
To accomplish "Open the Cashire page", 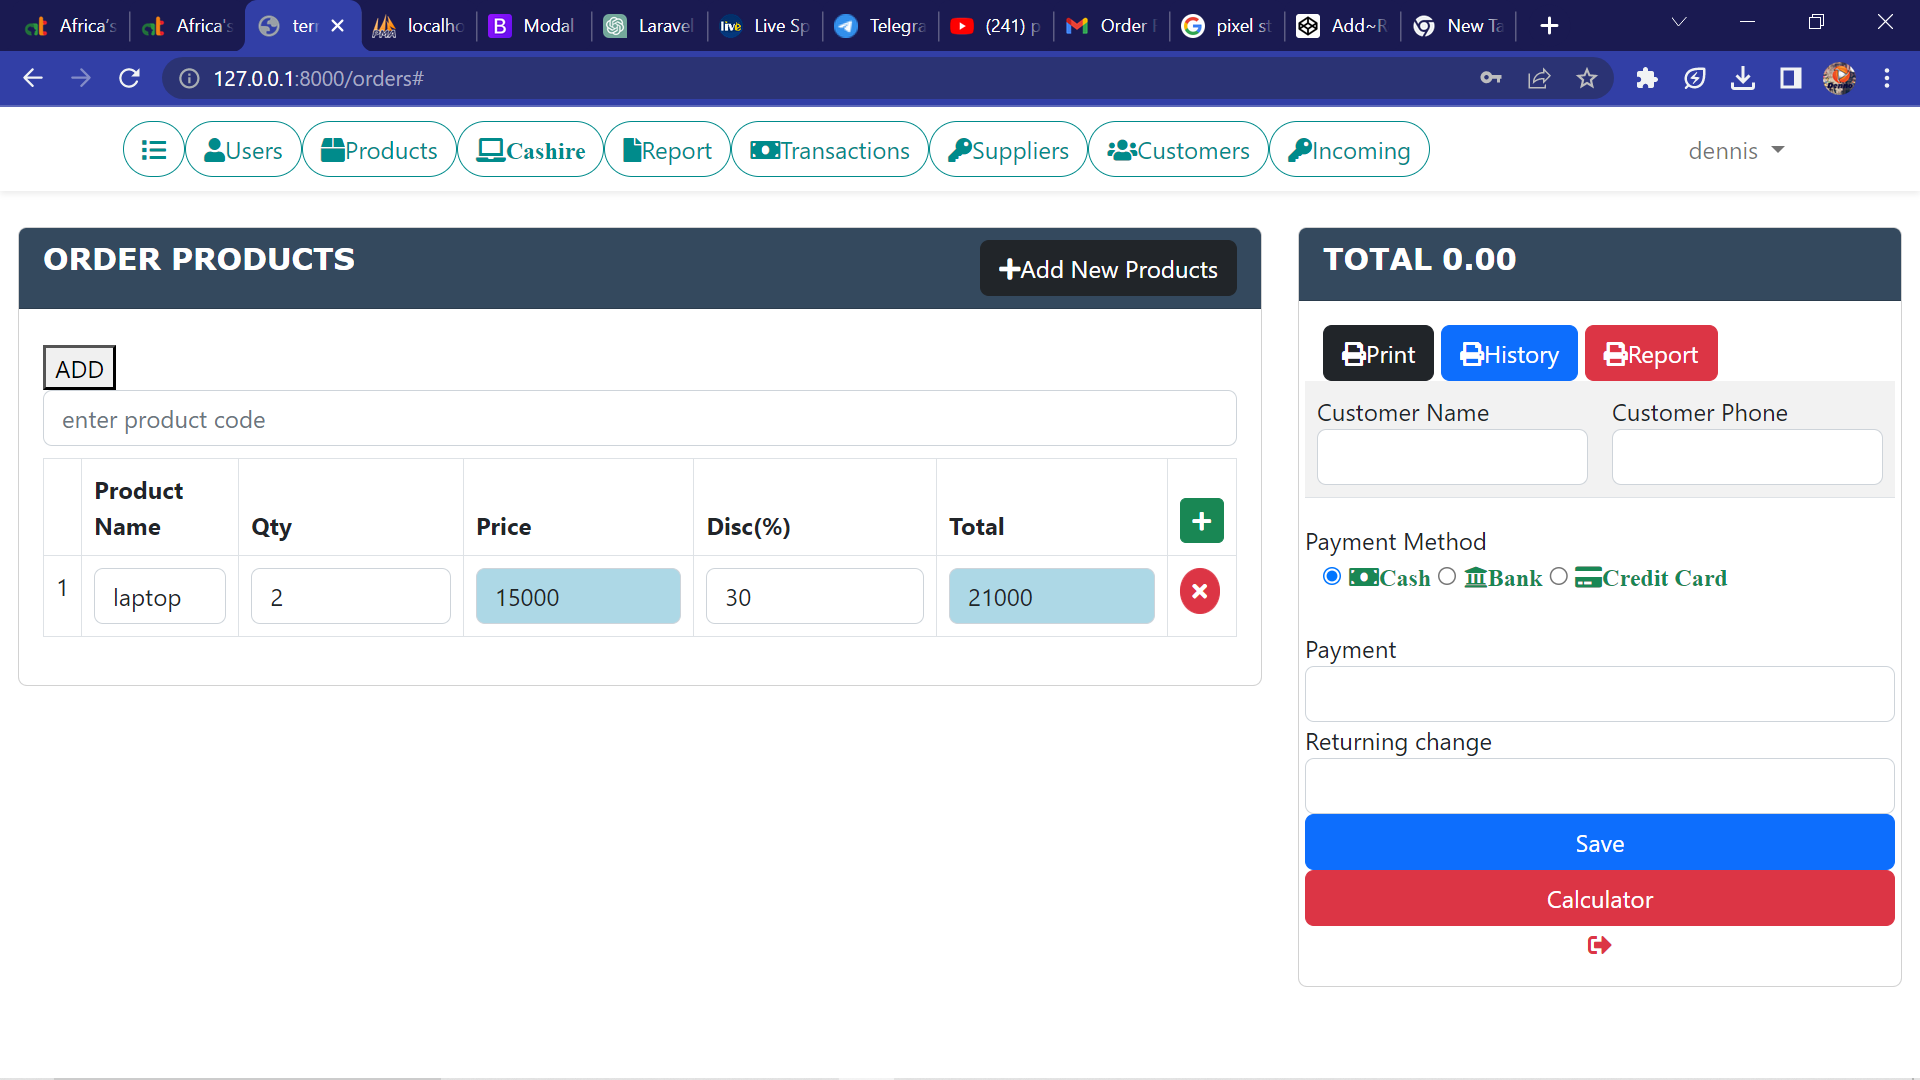I will tap(531, 150).
